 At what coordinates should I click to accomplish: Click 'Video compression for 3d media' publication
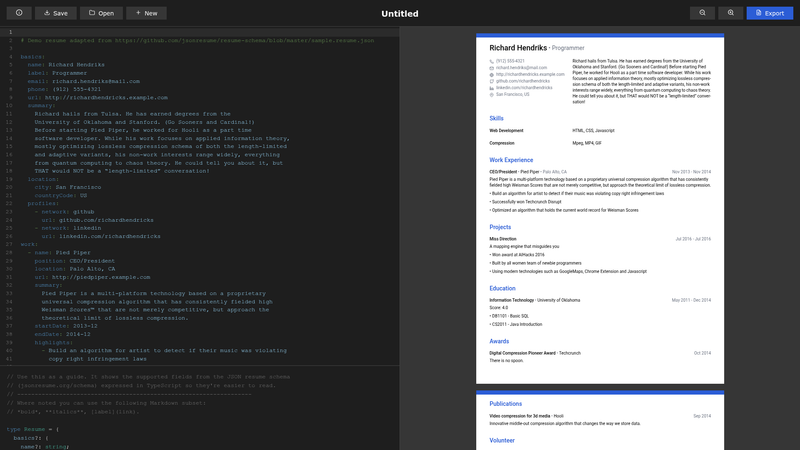click(x=519, y=416)
